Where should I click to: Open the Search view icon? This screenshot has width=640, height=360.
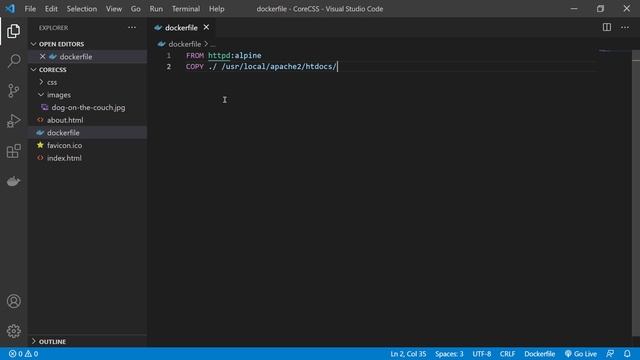(x=13, y=61)
